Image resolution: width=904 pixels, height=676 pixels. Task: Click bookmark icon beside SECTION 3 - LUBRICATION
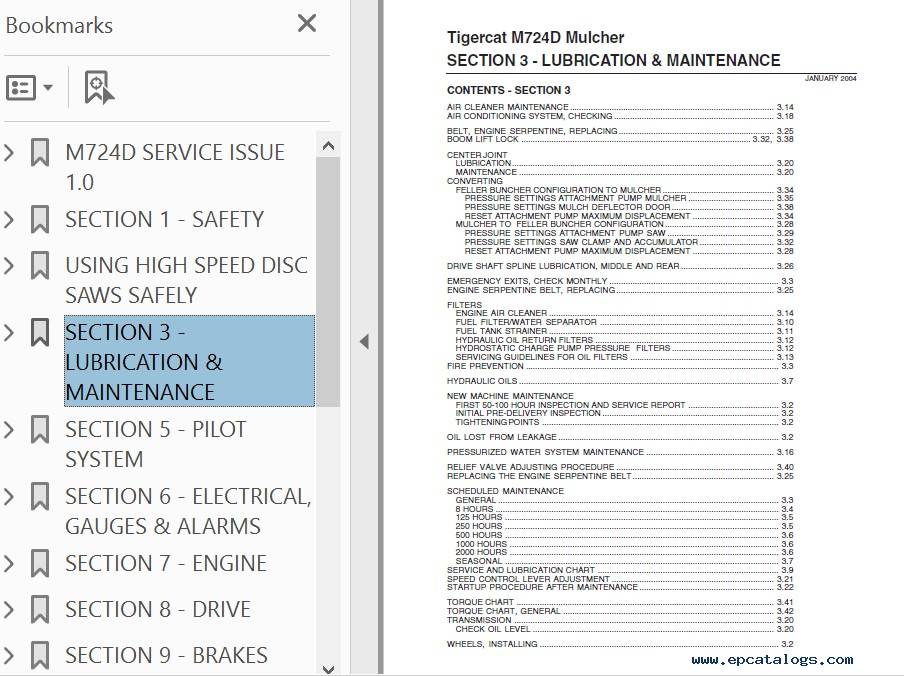[40, 333]
